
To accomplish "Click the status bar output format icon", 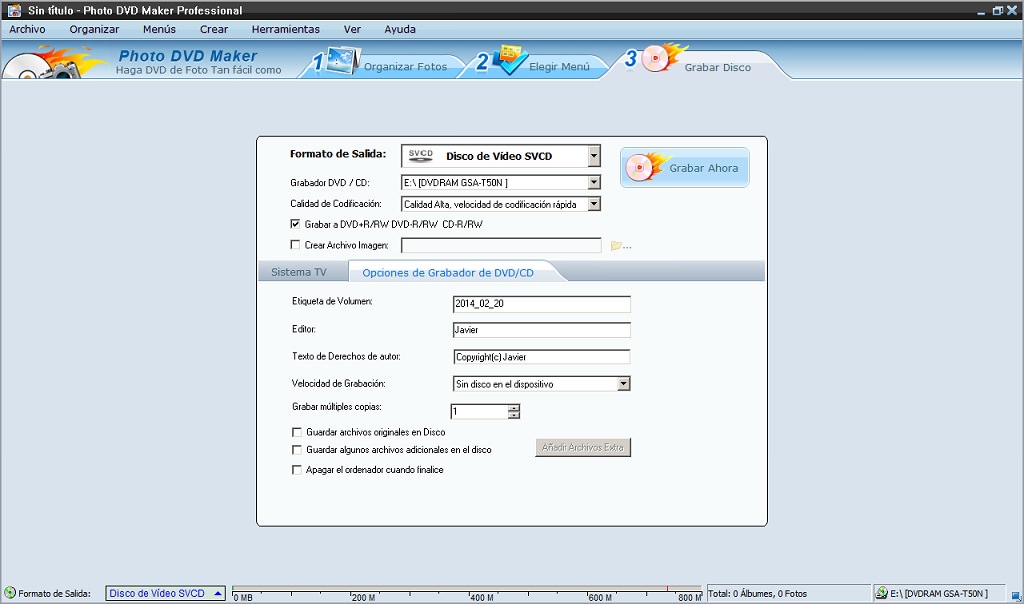I will 10,593.
